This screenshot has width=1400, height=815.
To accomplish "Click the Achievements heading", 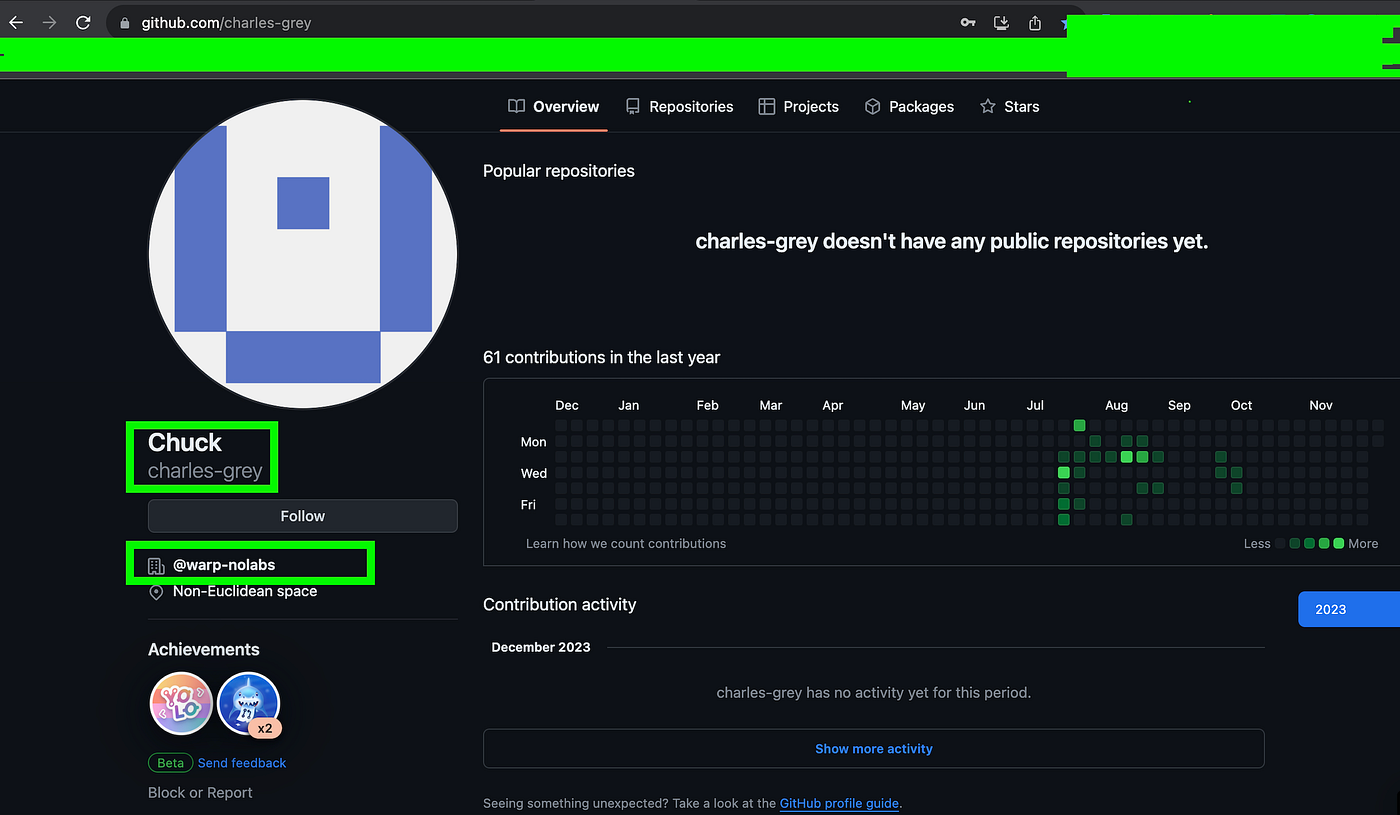I will click(204, 650).
